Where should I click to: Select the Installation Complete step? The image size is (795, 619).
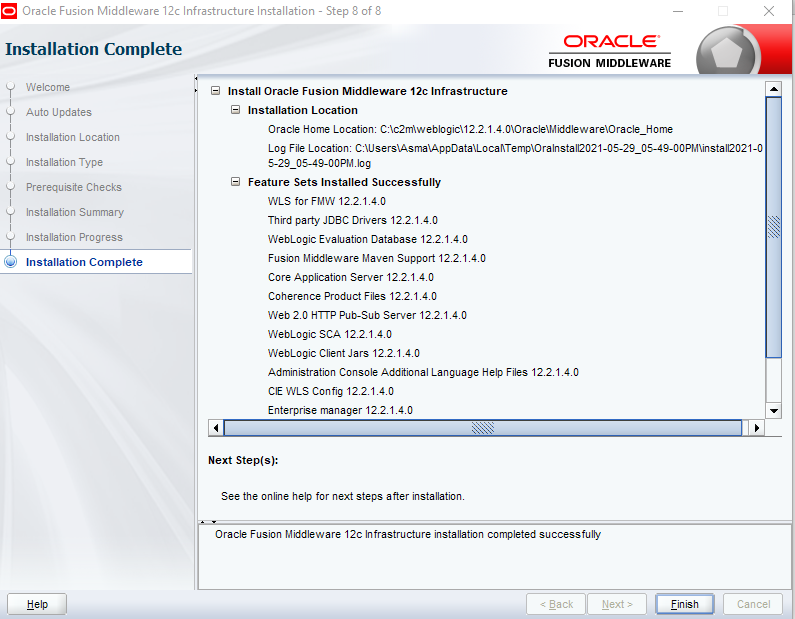[84, 262]
